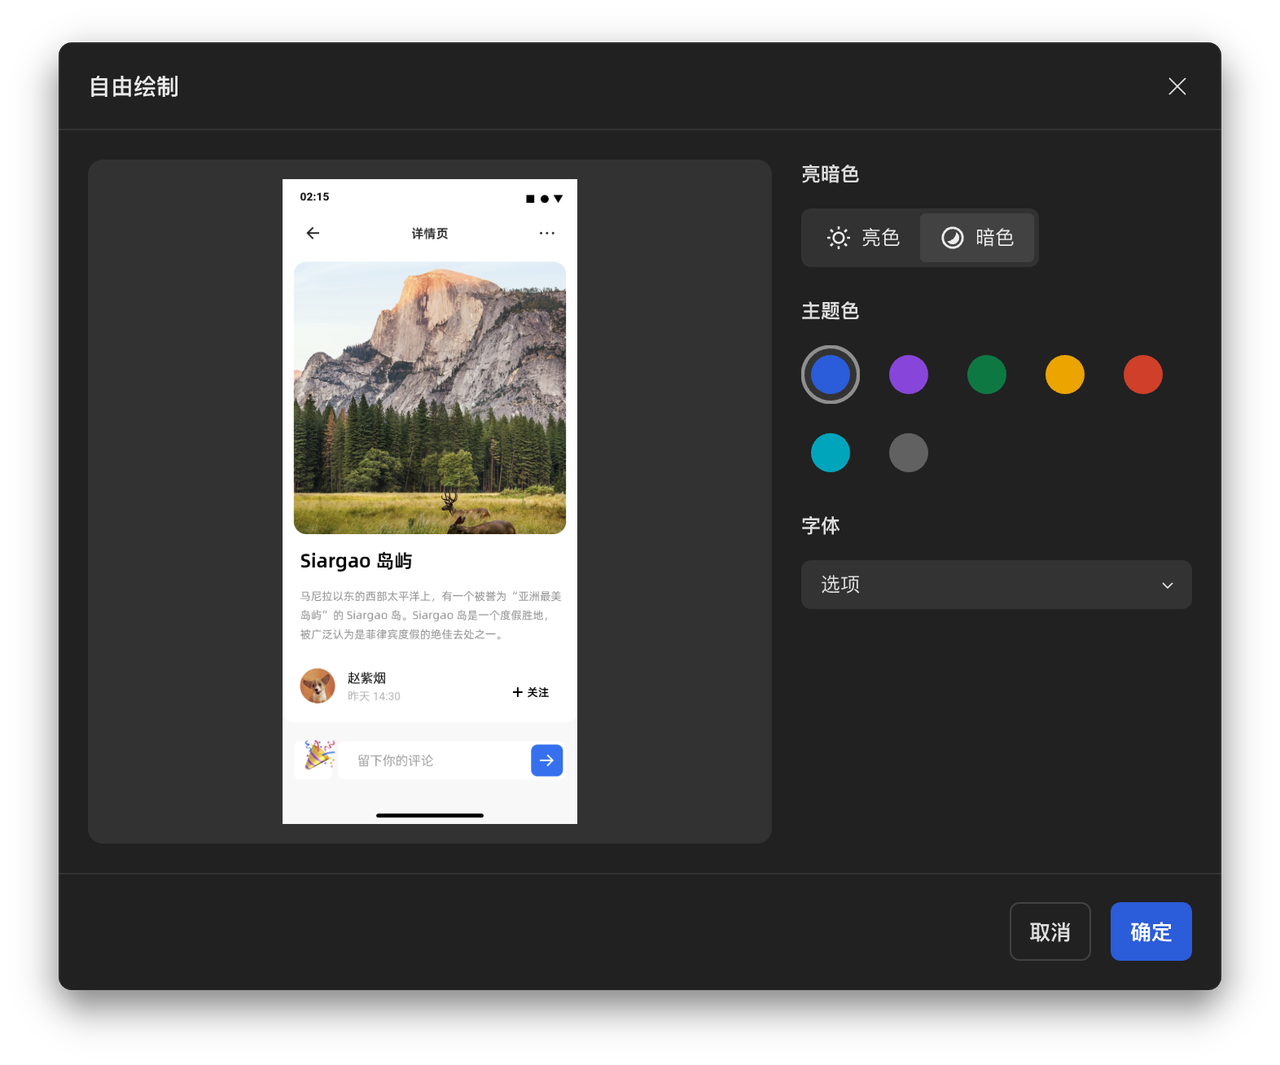Click the mountain landscape photo
The width and height of the screenshot is (1280, 1065).
coord(430,398)
